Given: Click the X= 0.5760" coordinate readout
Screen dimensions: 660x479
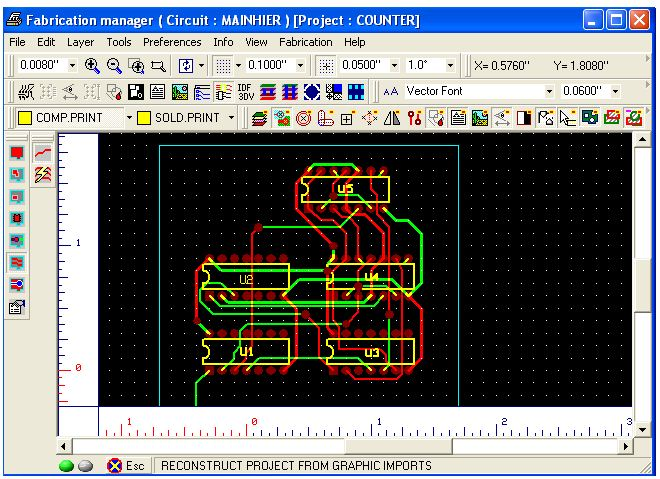Looking at the screenshot, I should 501,66.
